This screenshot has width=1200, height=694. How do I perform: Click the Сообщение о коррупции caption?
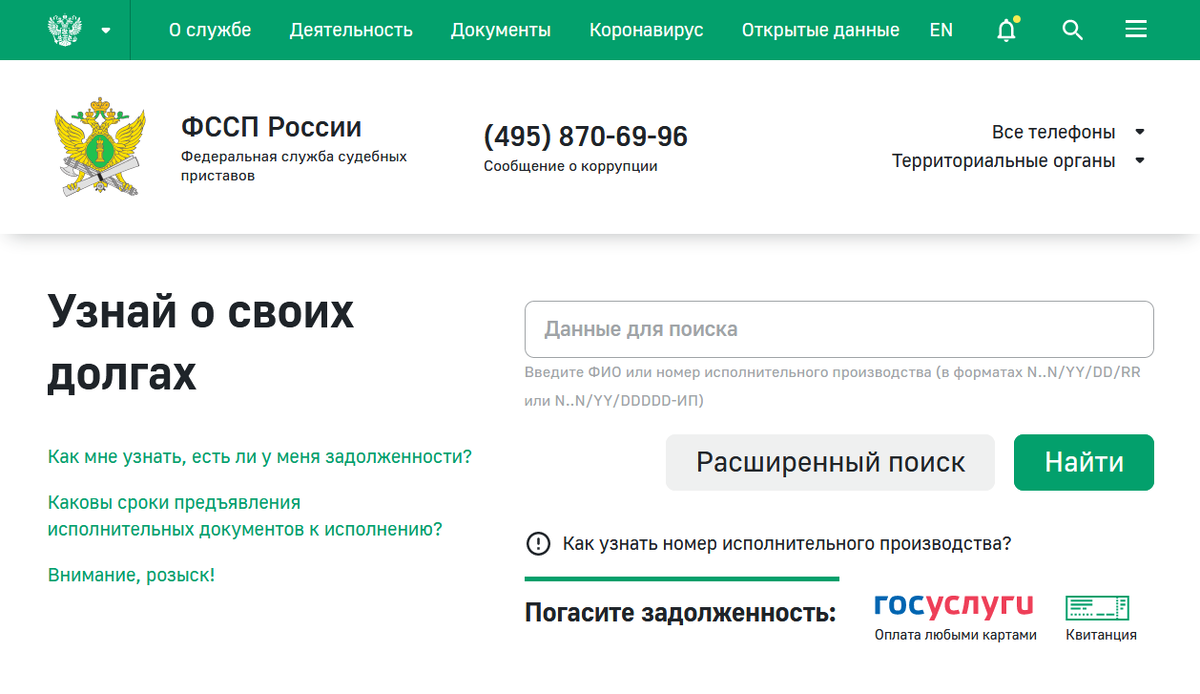coord(571,166)
